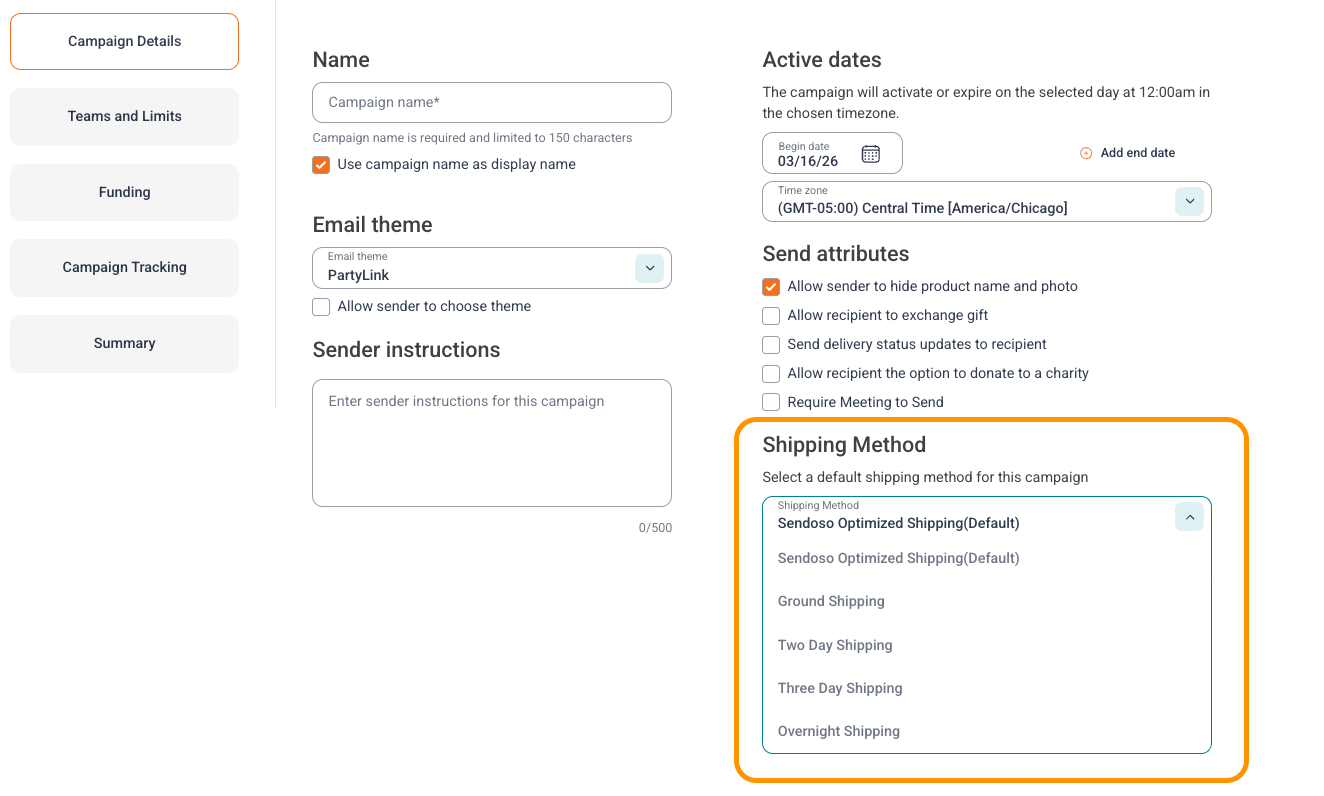Open the Email theme dropdown chevron
The height and width of the screenshot is (796, 1324).
pyautogui.click(x=649, y=268)
